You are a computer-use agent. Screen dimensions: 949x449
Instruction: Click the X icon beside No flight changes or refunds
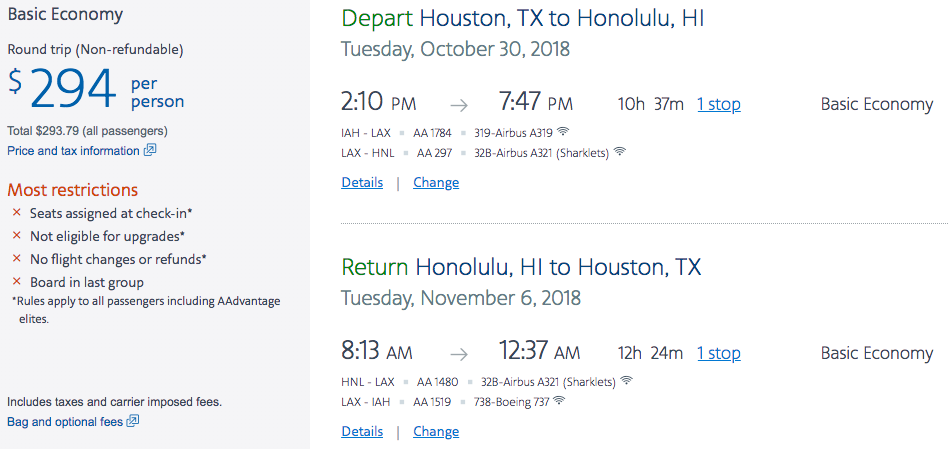[x=16, y=259]
